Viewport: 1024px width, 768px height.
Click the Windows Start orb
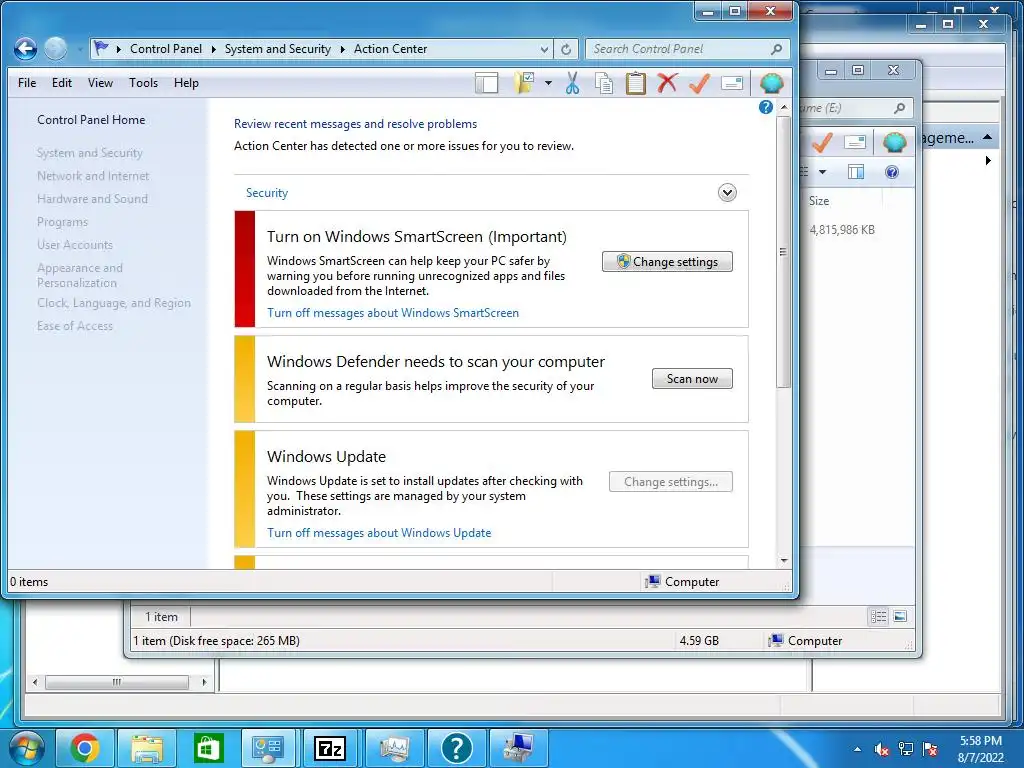pos(27,748)
